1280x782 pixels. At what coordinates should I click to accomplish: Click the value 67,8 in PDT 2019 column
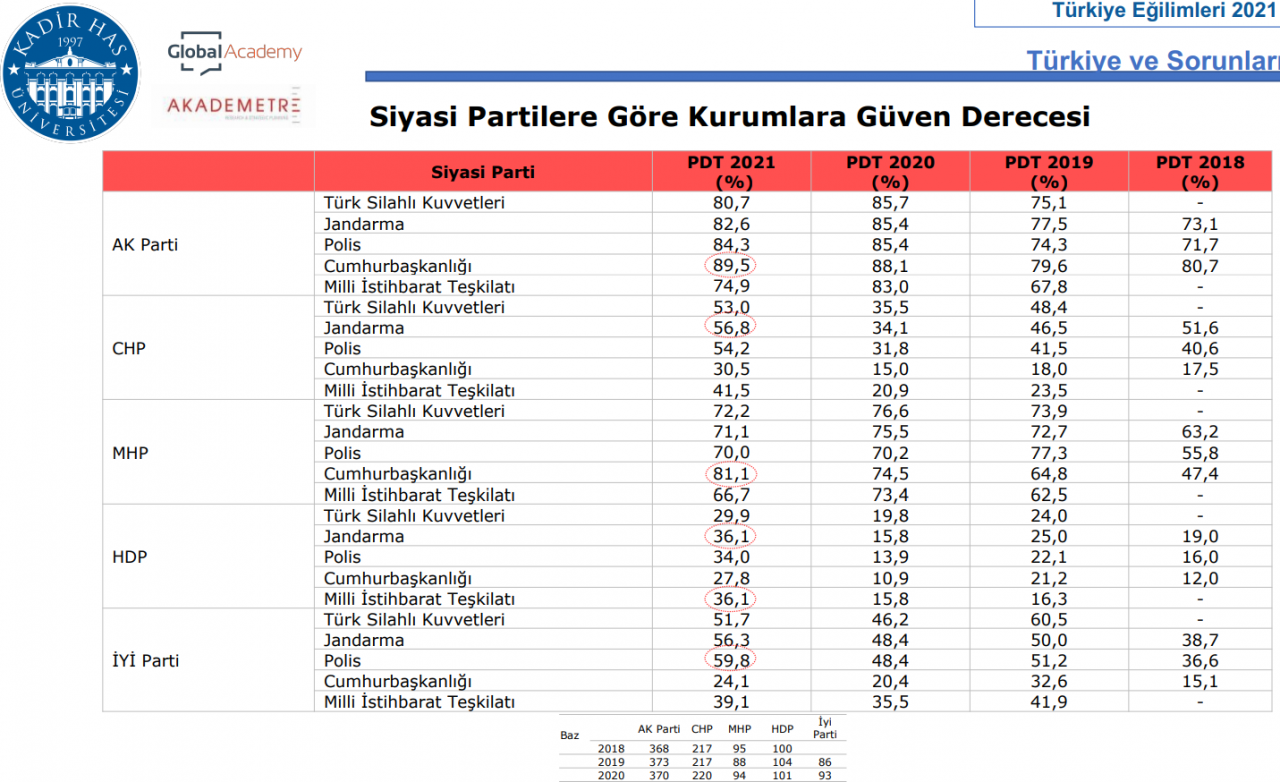(1049, 287)
